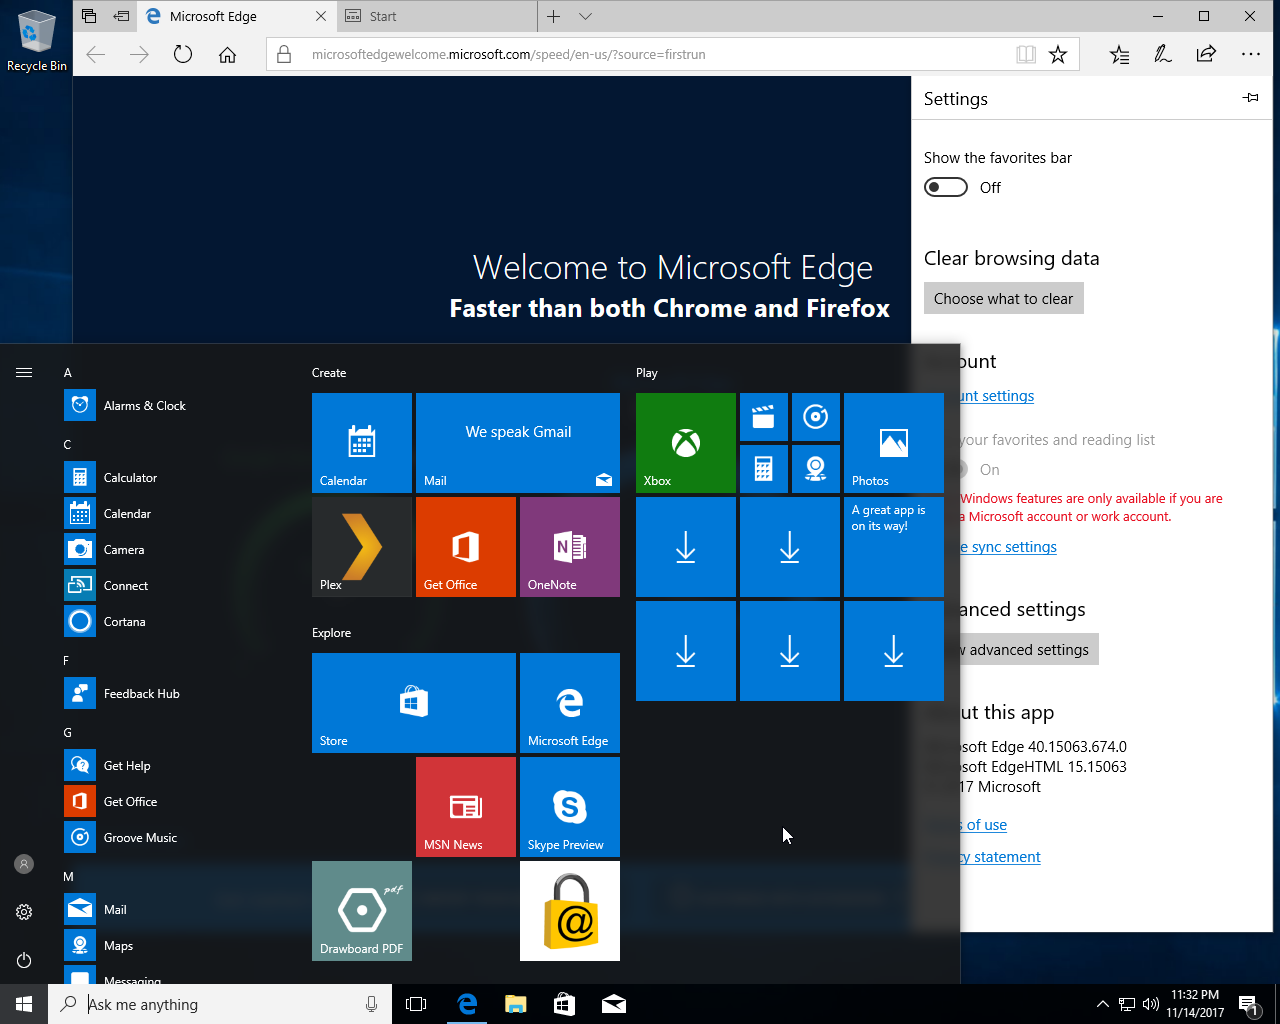Open Edge Hub favorites icon
This screenshot has width=1280, height=1024.
pos(1119,54)
